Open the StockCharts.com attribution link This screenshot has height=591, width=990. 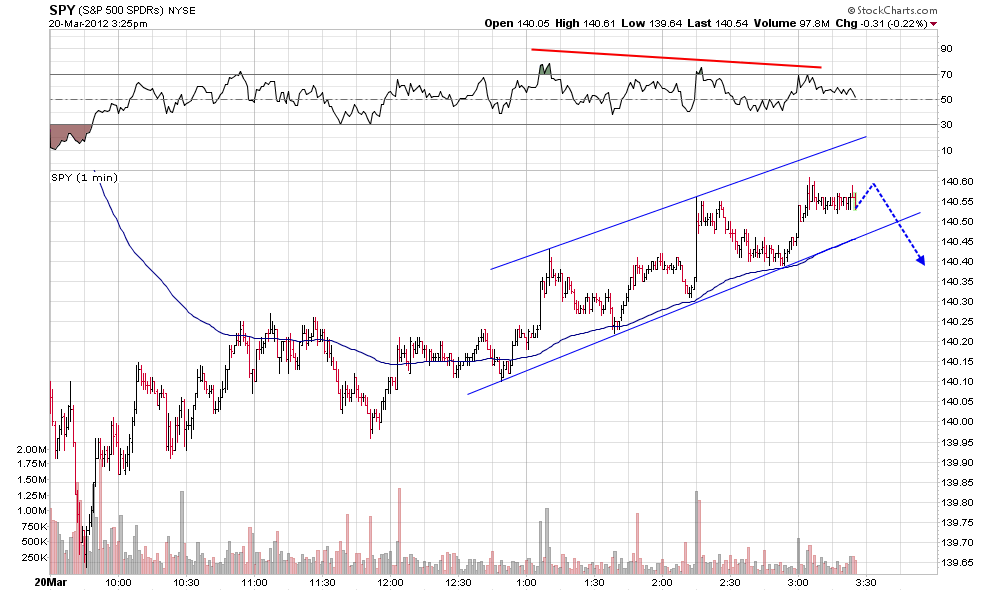[x=892, y=10]
